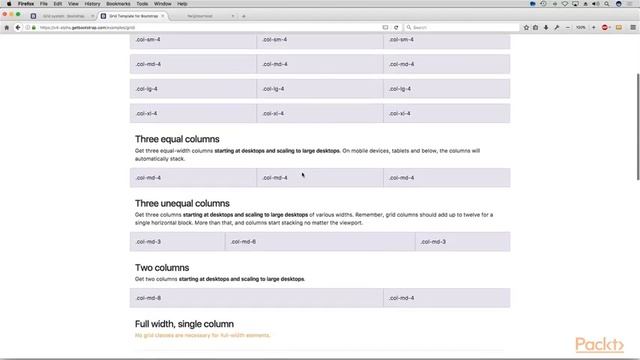The image size is (640, 360).
Task: Click the Firefox home button
Action: pyautogui.click(x=7, y=27)
